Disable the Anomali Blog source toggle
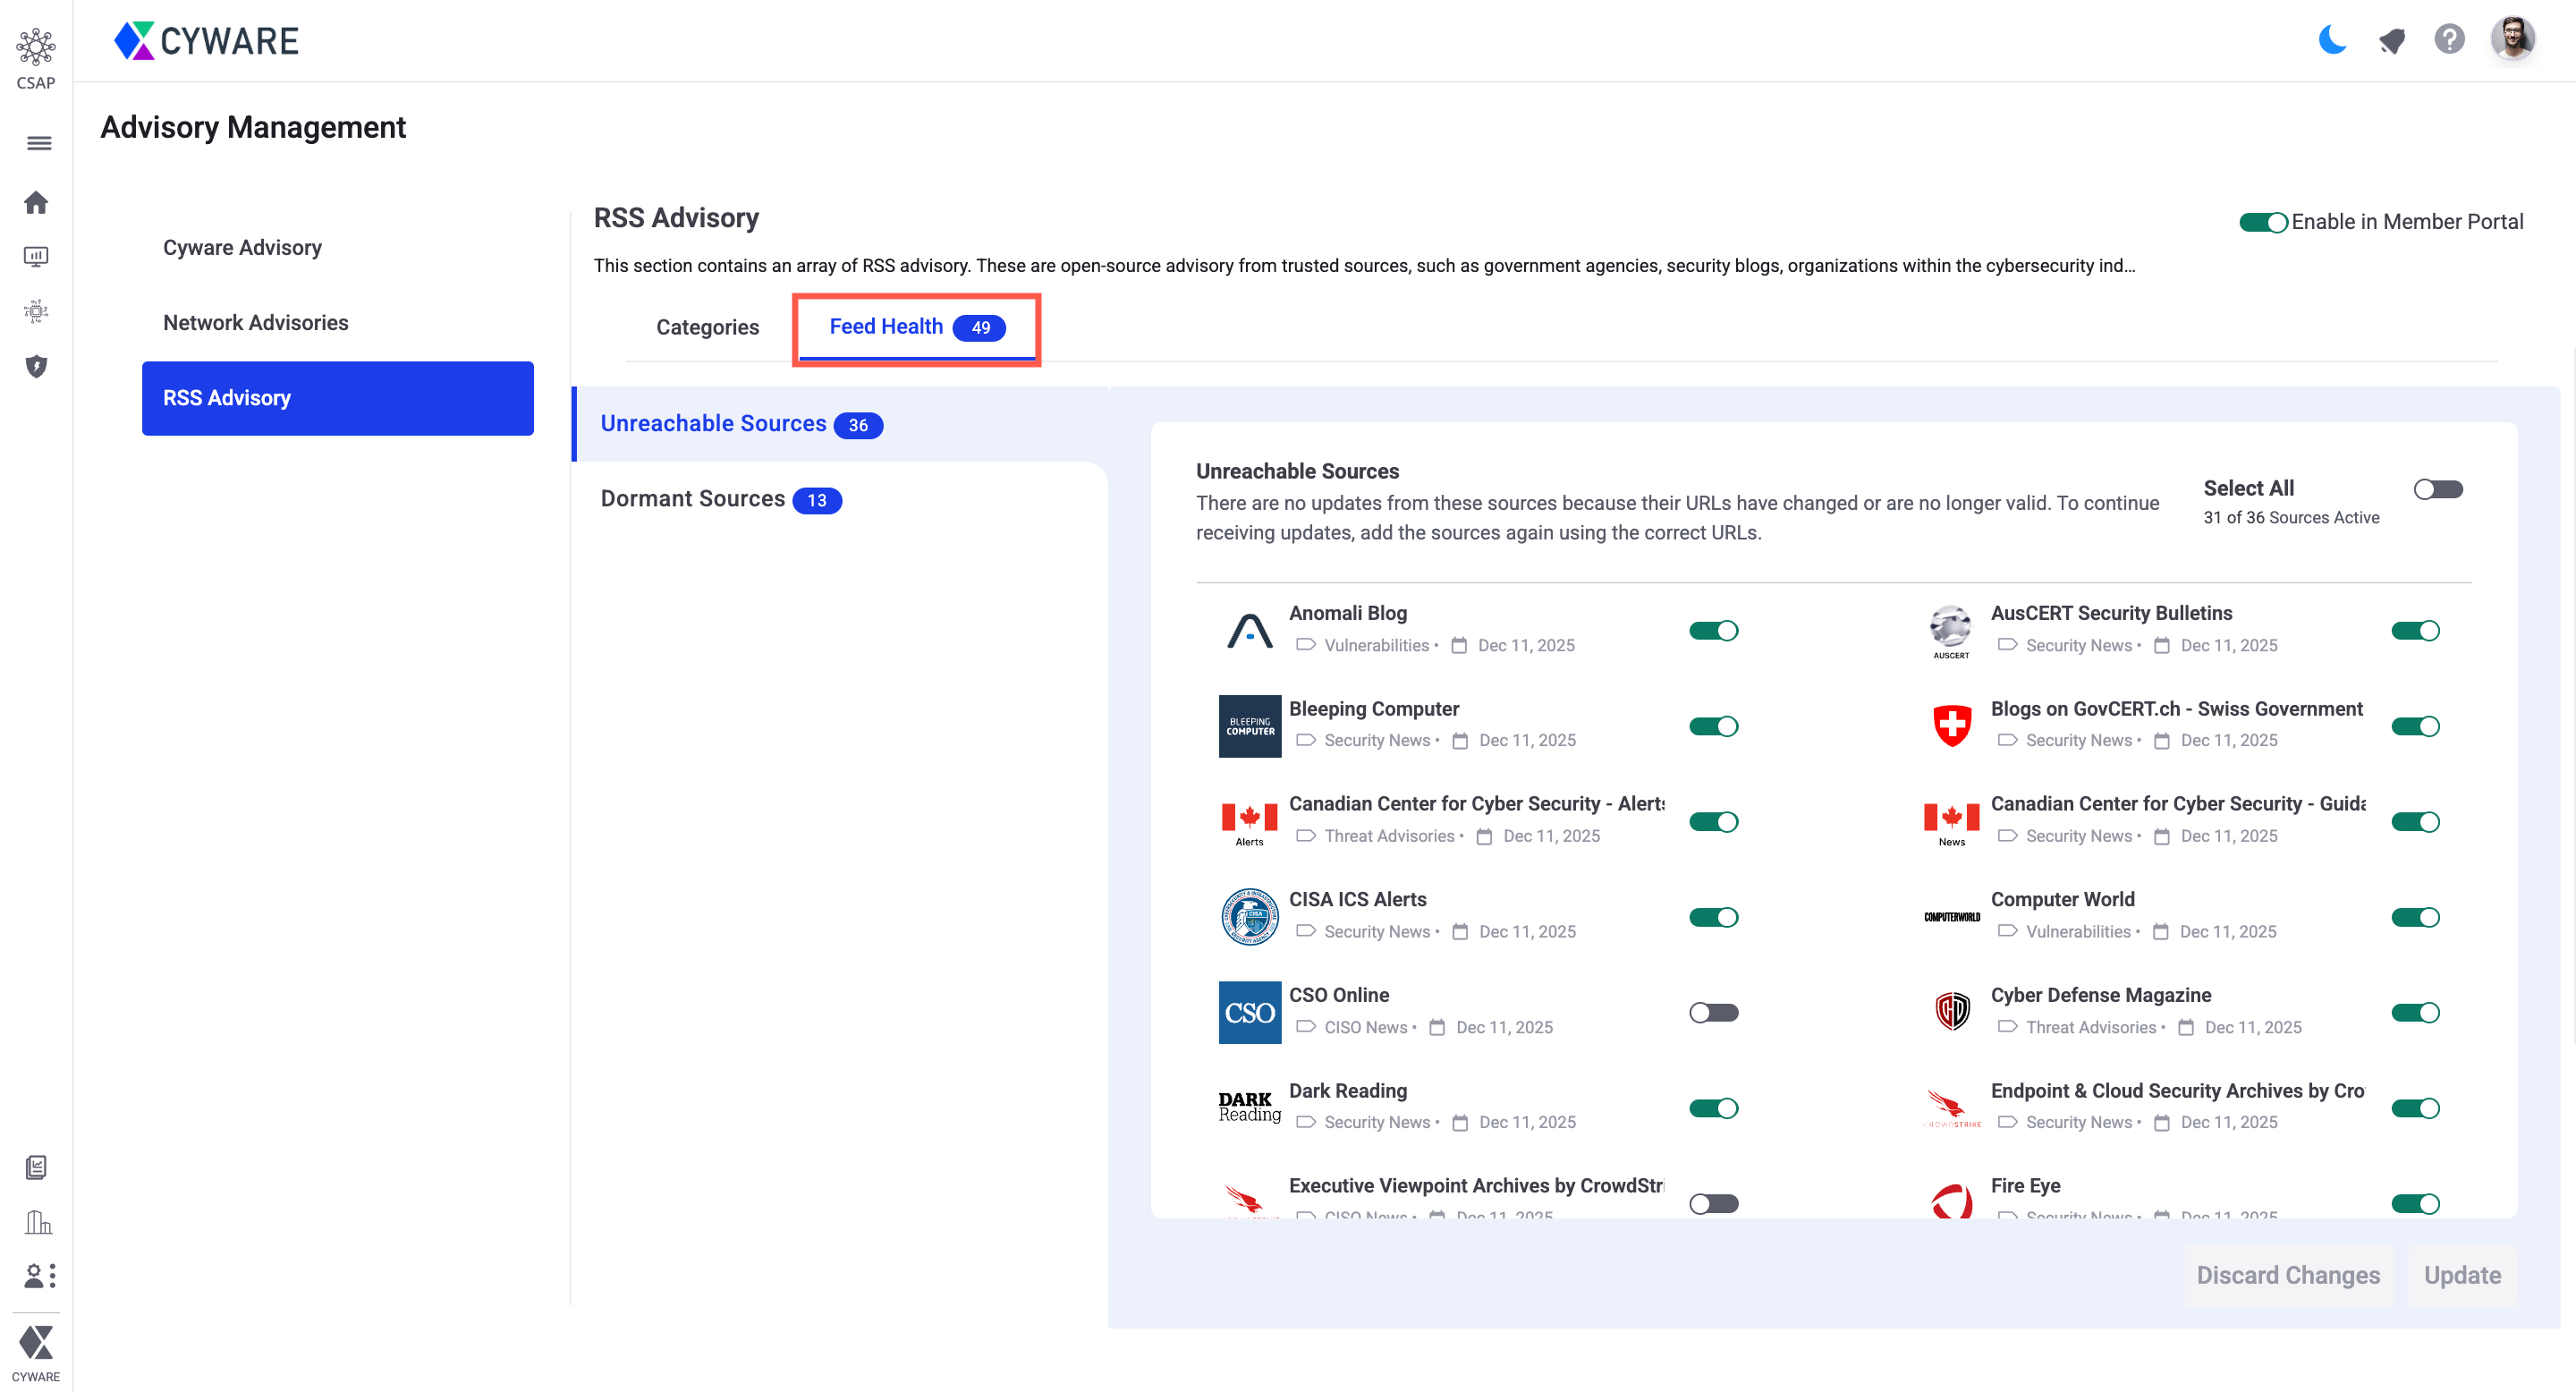Viewport: 2576px width, 1392px height. [1713, 631]
